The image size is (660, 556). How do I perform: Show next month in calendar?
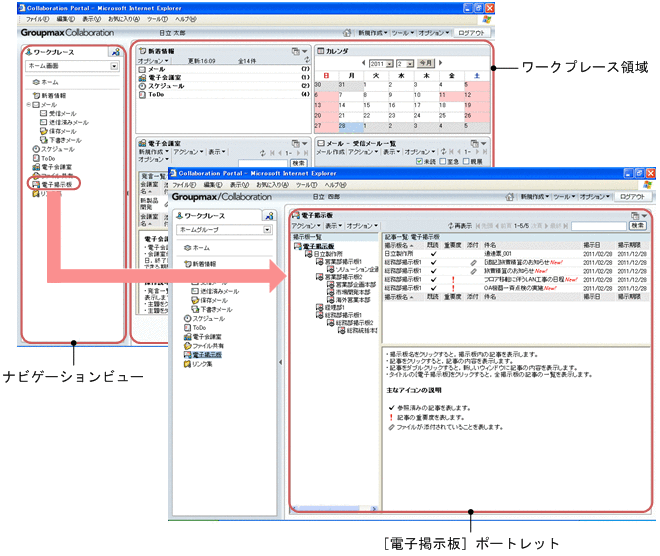[441, 63]
